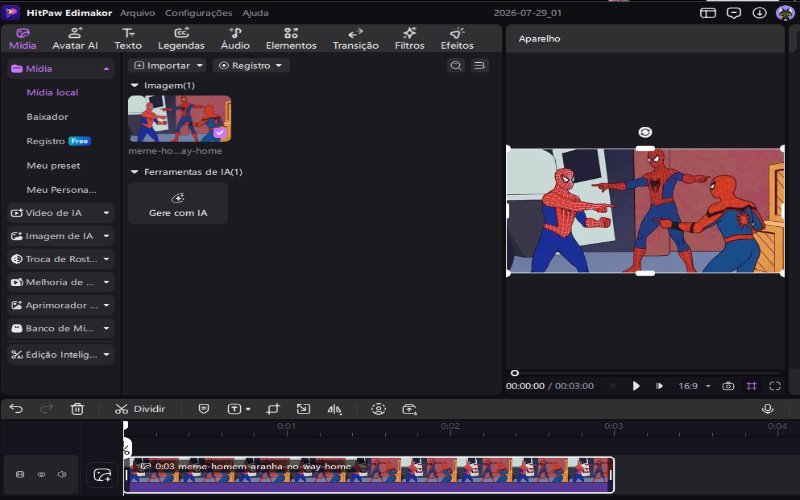Click the Gere com IA button
Image resolution: width=800 pixels, height=500 pixels.
point(178,204)
